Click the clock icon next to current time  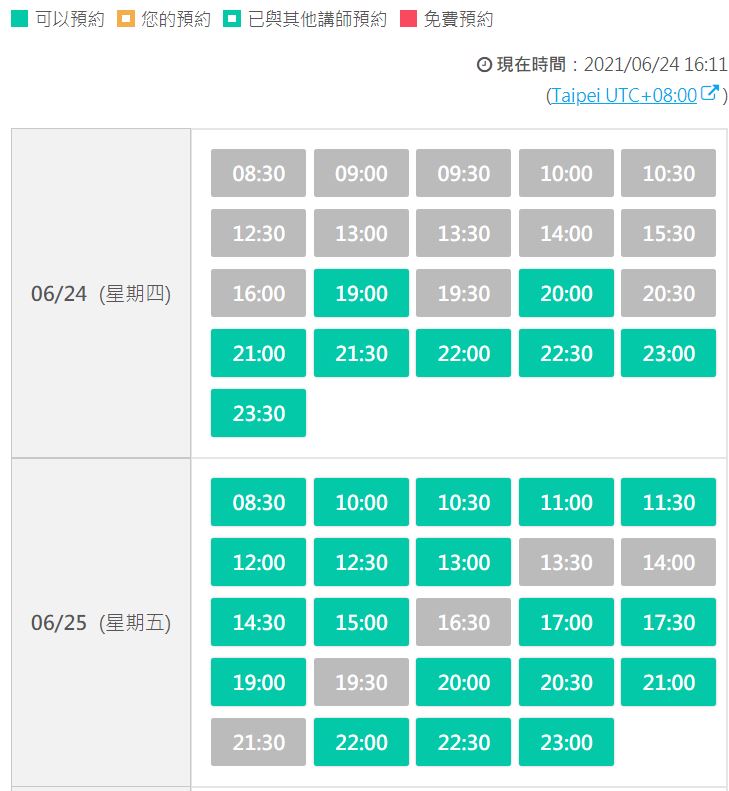coord(484,64)
